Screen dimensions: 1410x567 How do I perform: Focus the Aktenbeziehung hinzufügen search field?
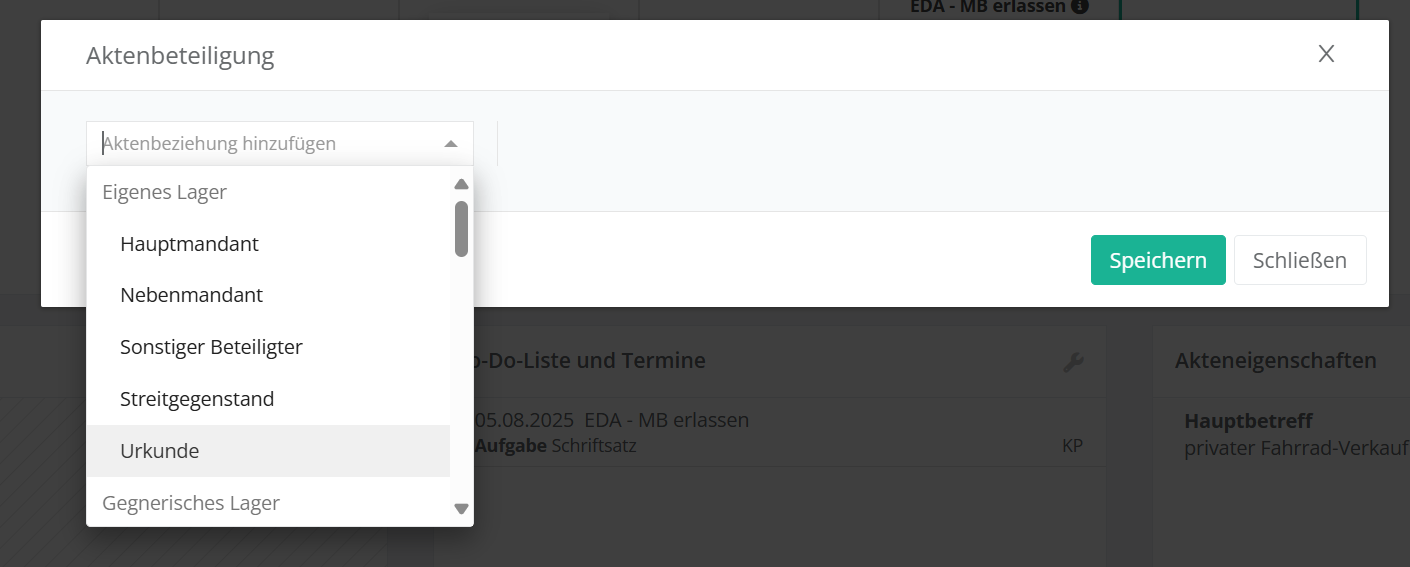[x=265, y=144]
